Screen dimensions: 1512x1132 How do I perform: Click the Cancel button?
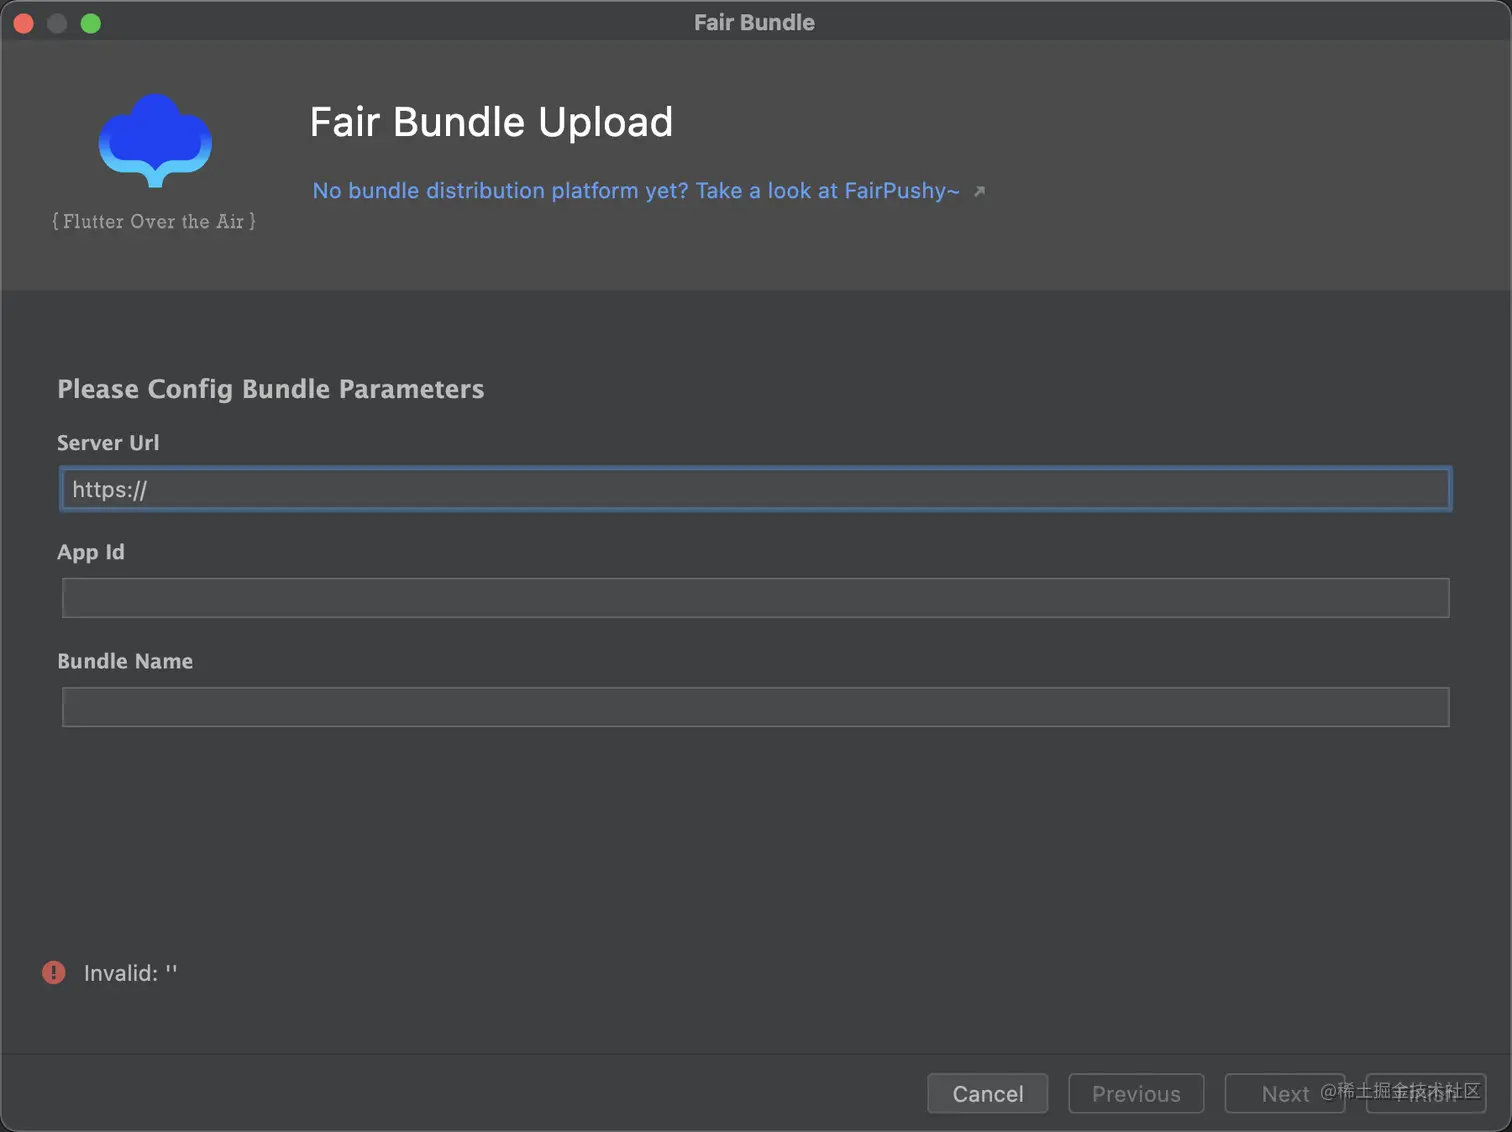[988, 1093]
